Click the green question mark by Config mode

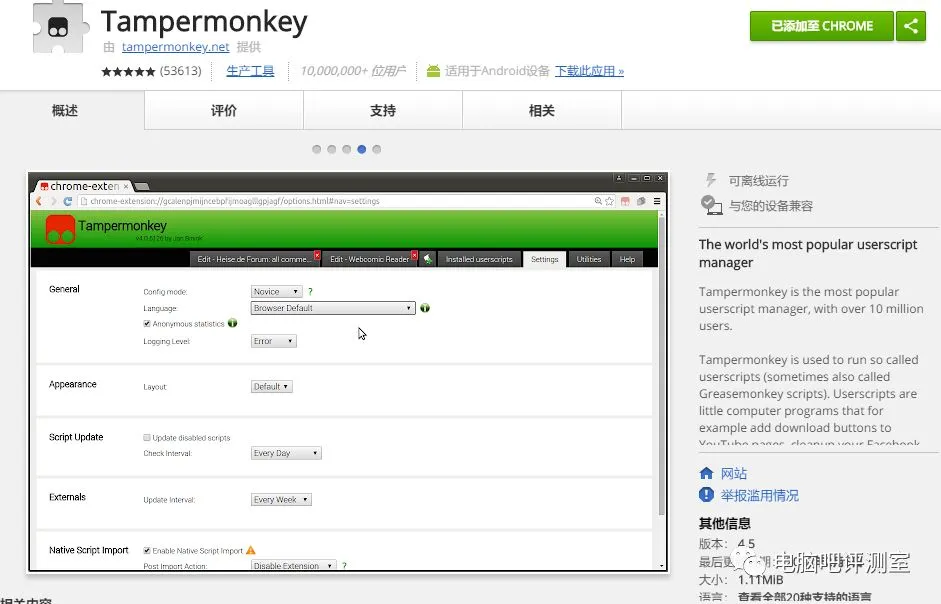310,291
